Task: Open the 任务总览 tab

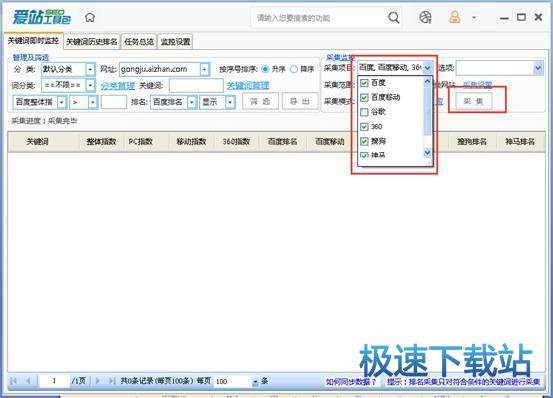Action: tap(139, 42)
